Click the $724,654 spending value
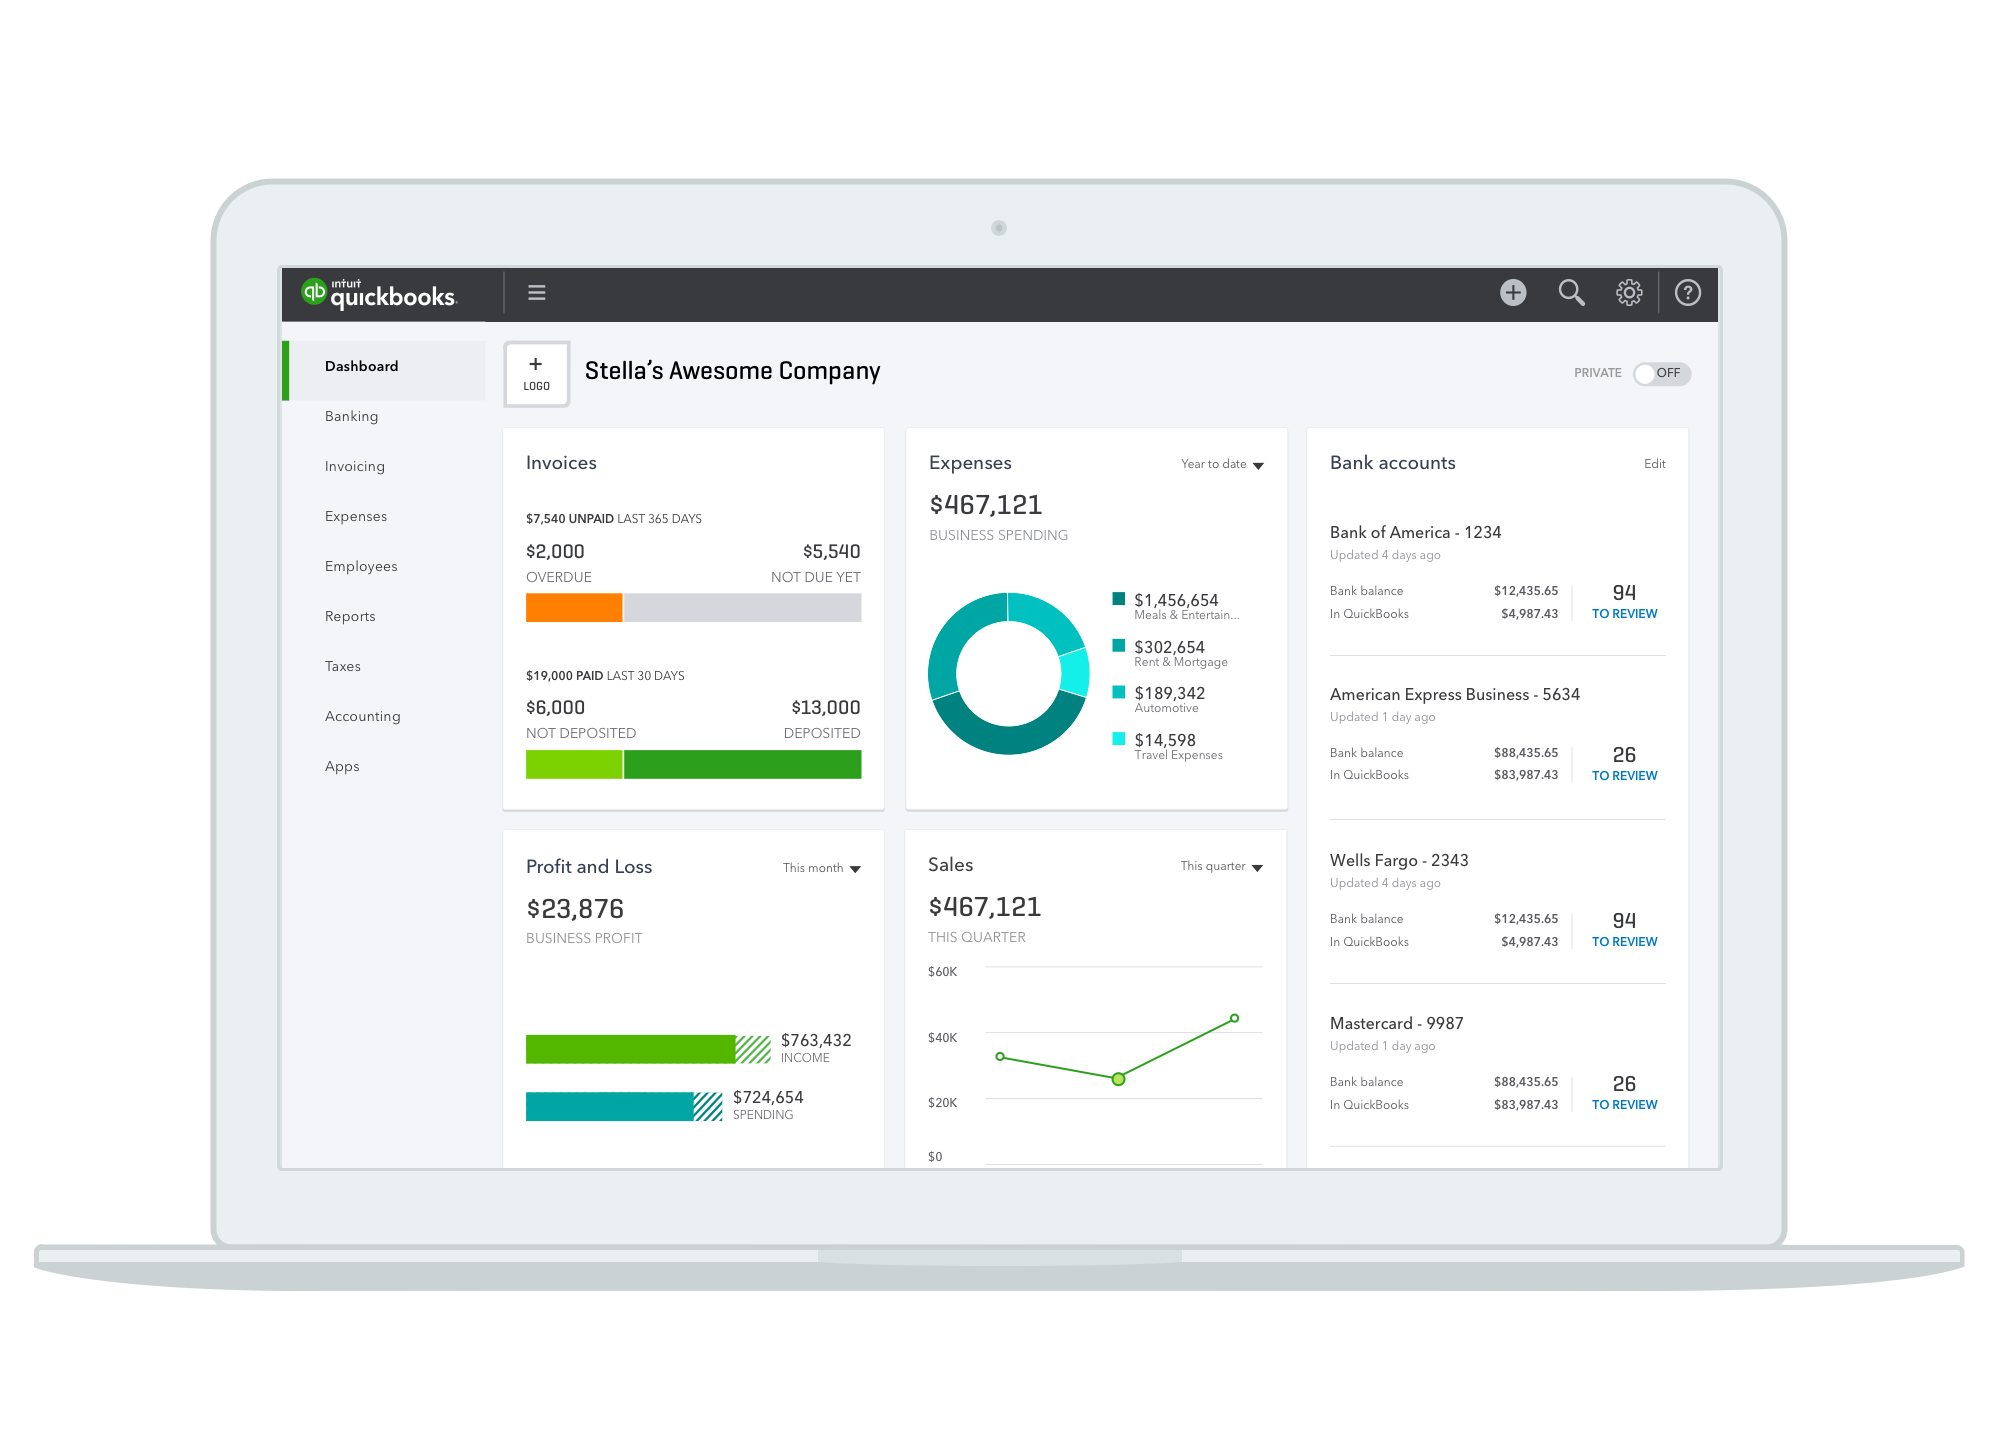The height and width of the screenshot is (1450, 2000). [x=768, y=1097]
